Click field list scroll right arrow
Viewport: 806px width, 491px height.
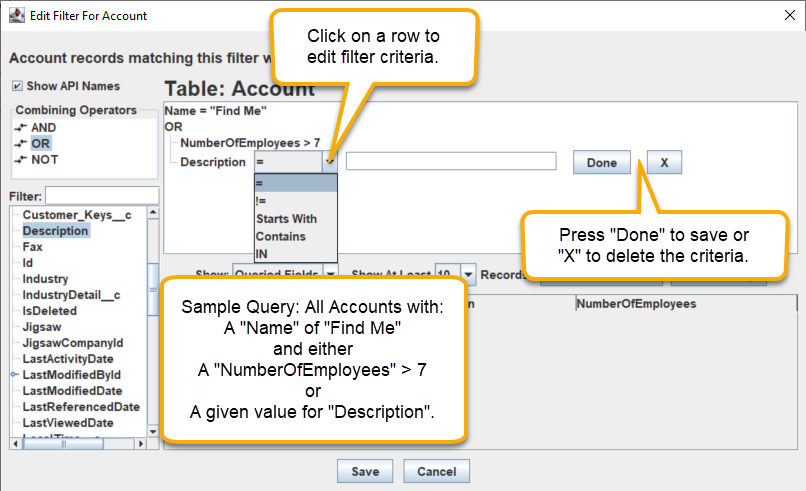click(141, 444)
